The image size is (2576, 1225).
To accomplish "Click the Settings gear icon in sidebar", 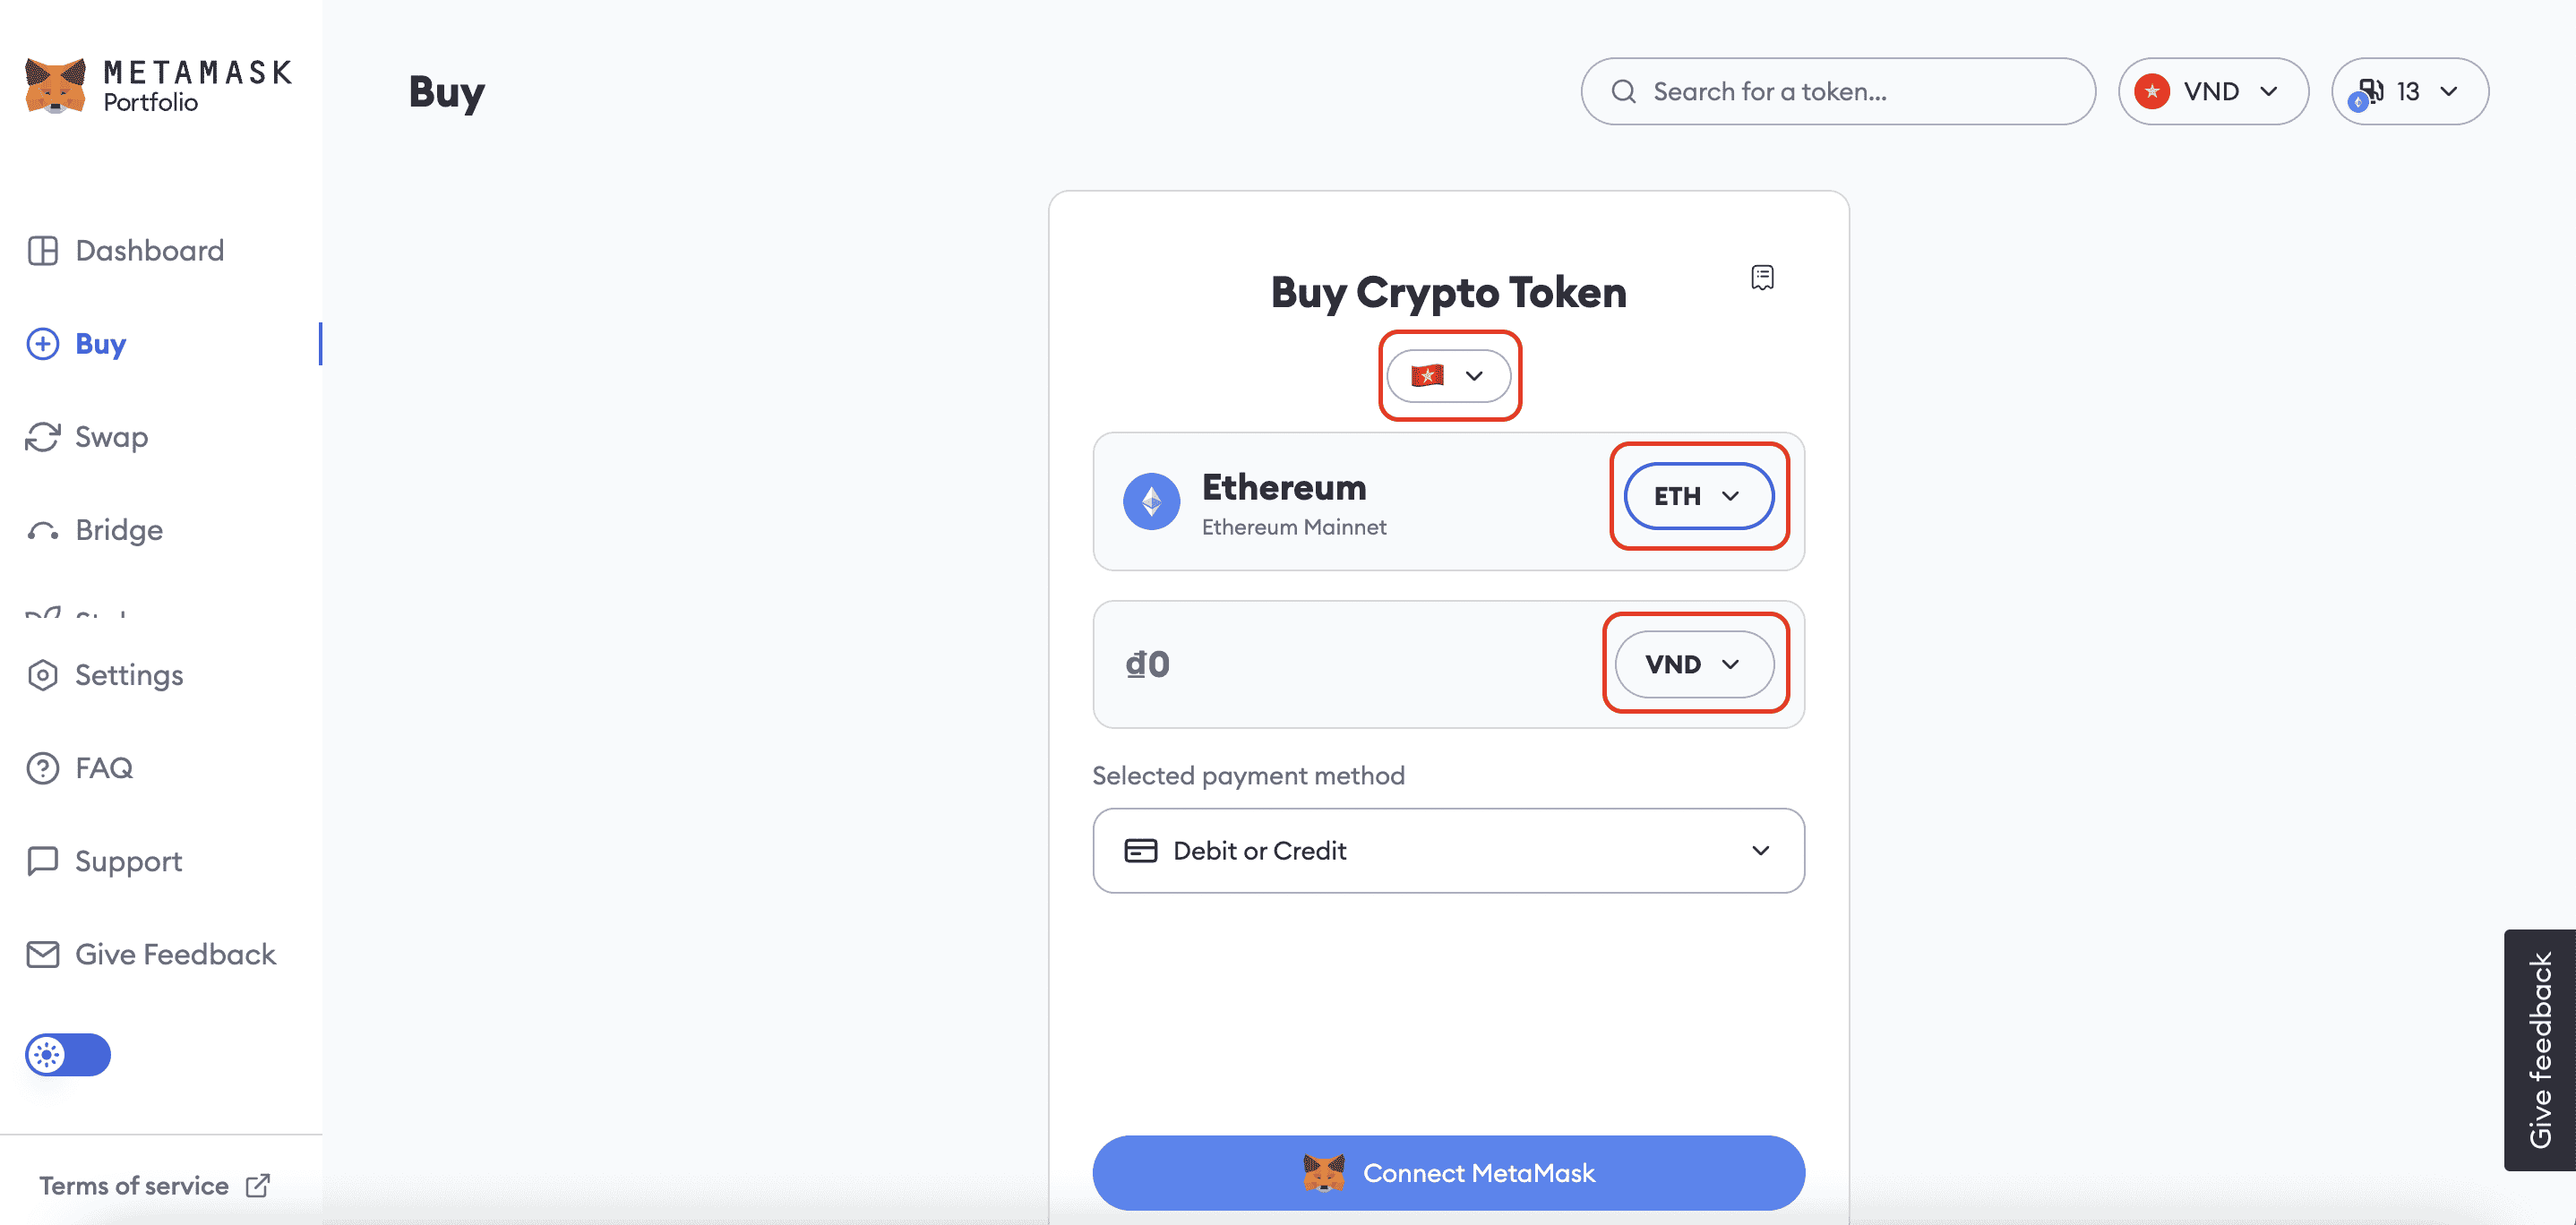I will 43,675.
